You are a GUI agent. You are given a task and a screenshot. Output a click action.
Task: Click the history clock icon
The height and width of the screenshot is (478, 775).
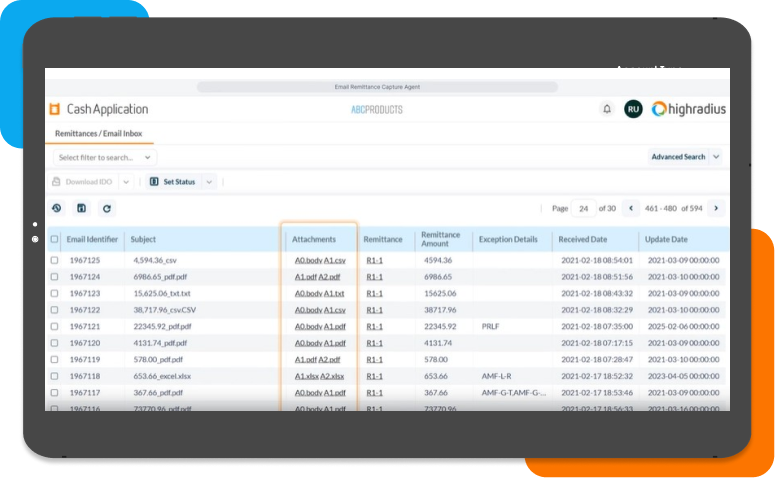[x=57, y=208]
